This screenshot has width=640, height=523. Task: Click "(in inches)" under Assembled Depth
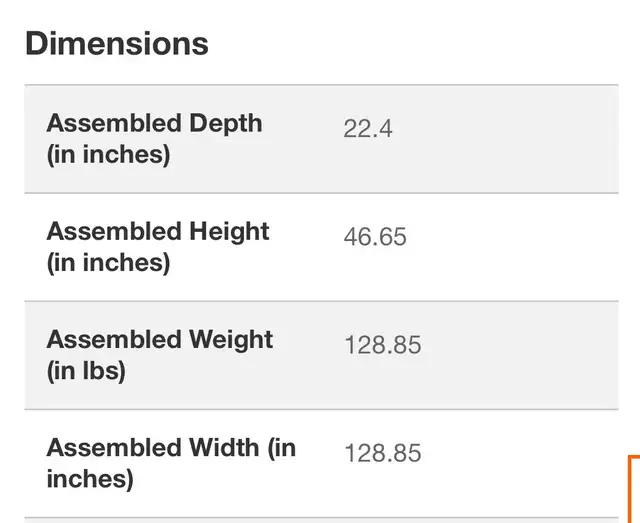pyautogui.click(x=108, y=154)
